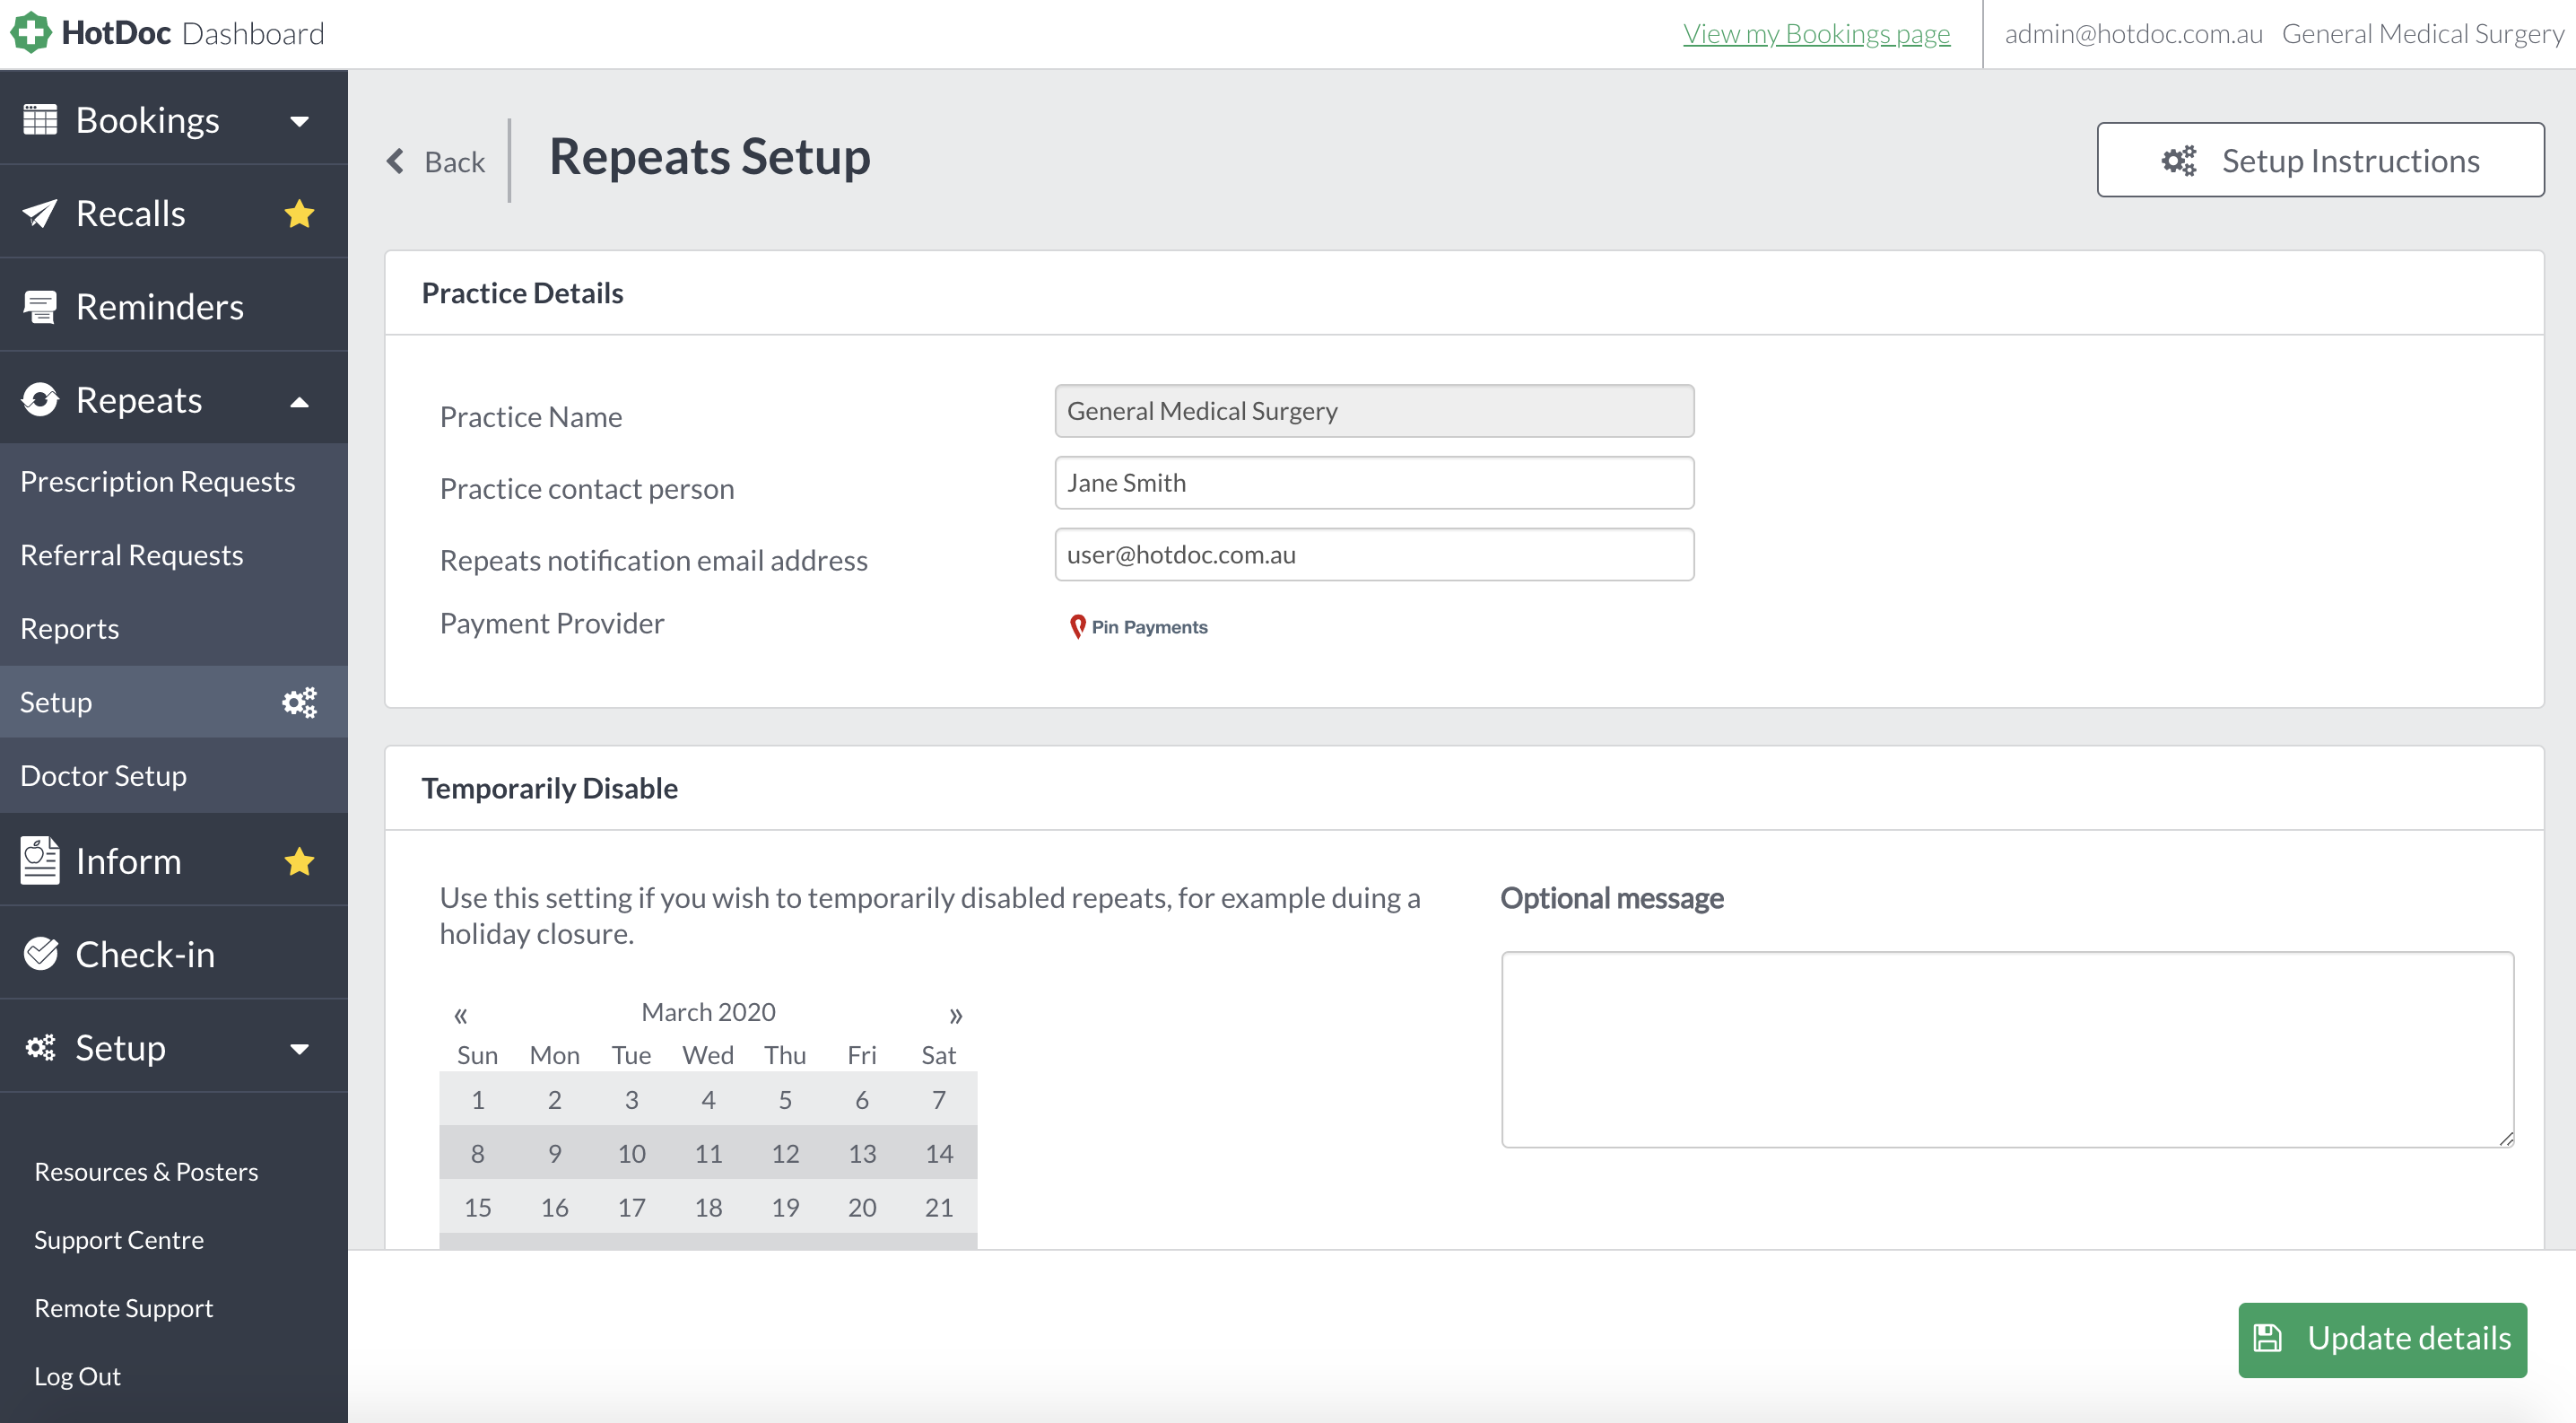Open Doctor Setup submenu item
2576x1423 pixels.
click(x=174, y=775)
